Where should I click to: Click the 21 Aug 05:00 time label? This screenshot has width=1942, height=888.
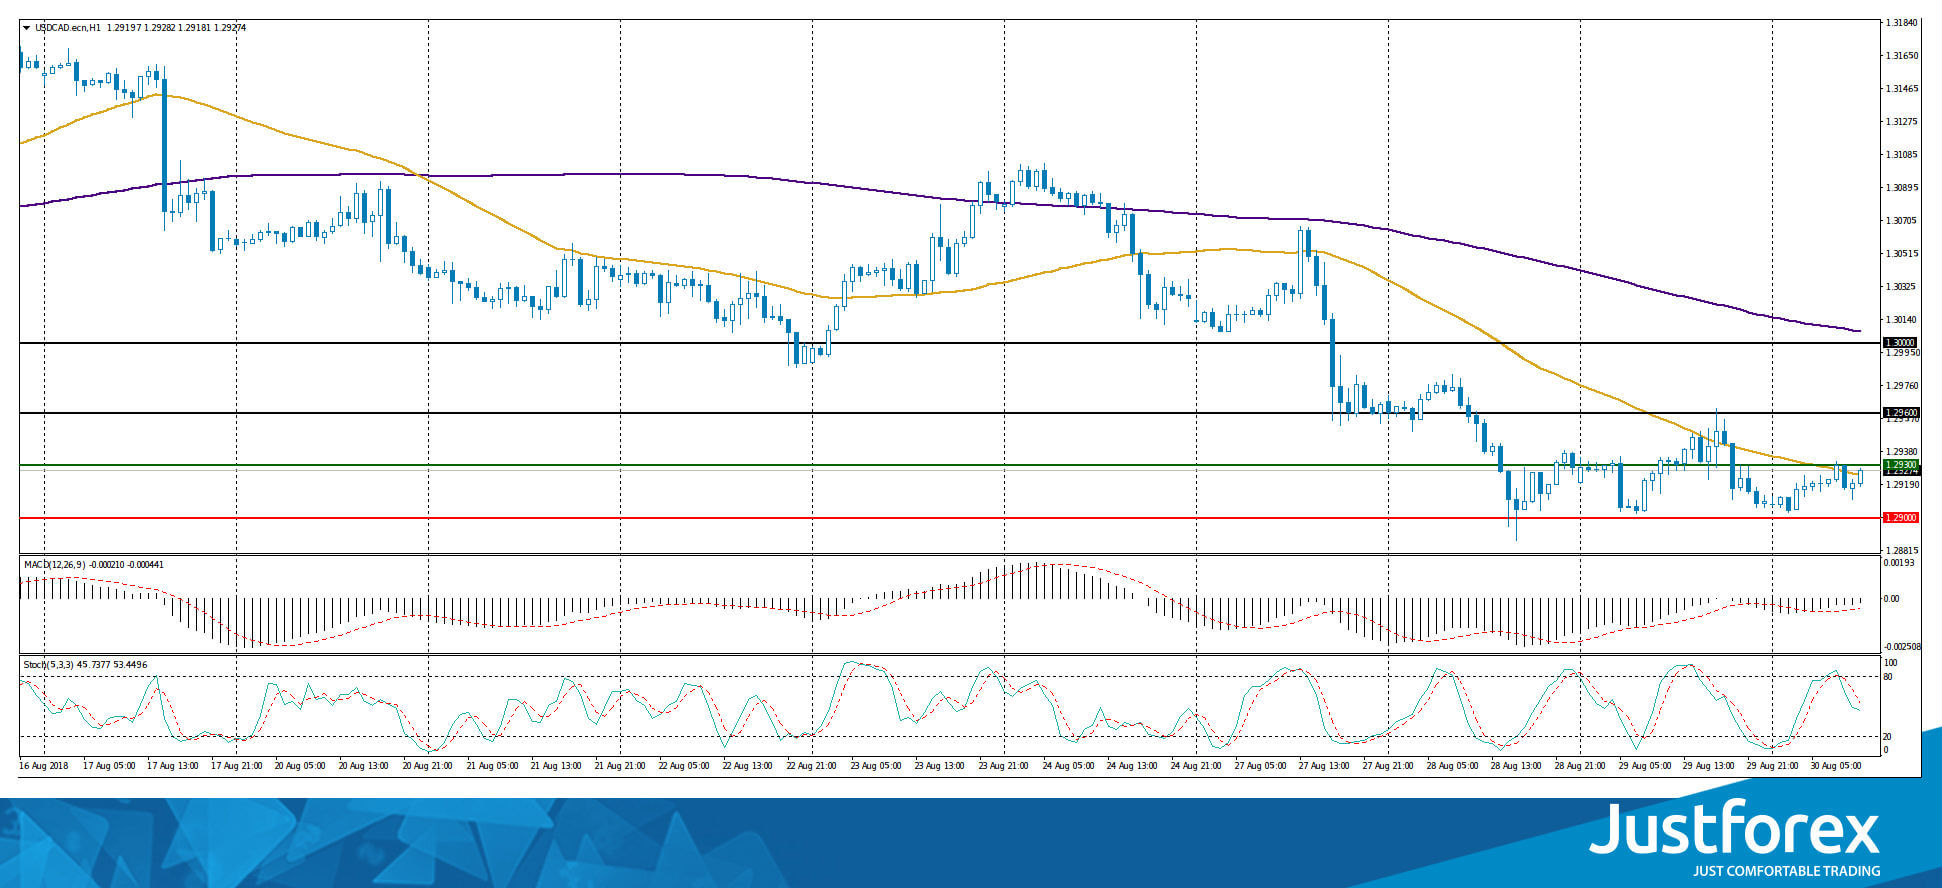click(x=492, y=766)
